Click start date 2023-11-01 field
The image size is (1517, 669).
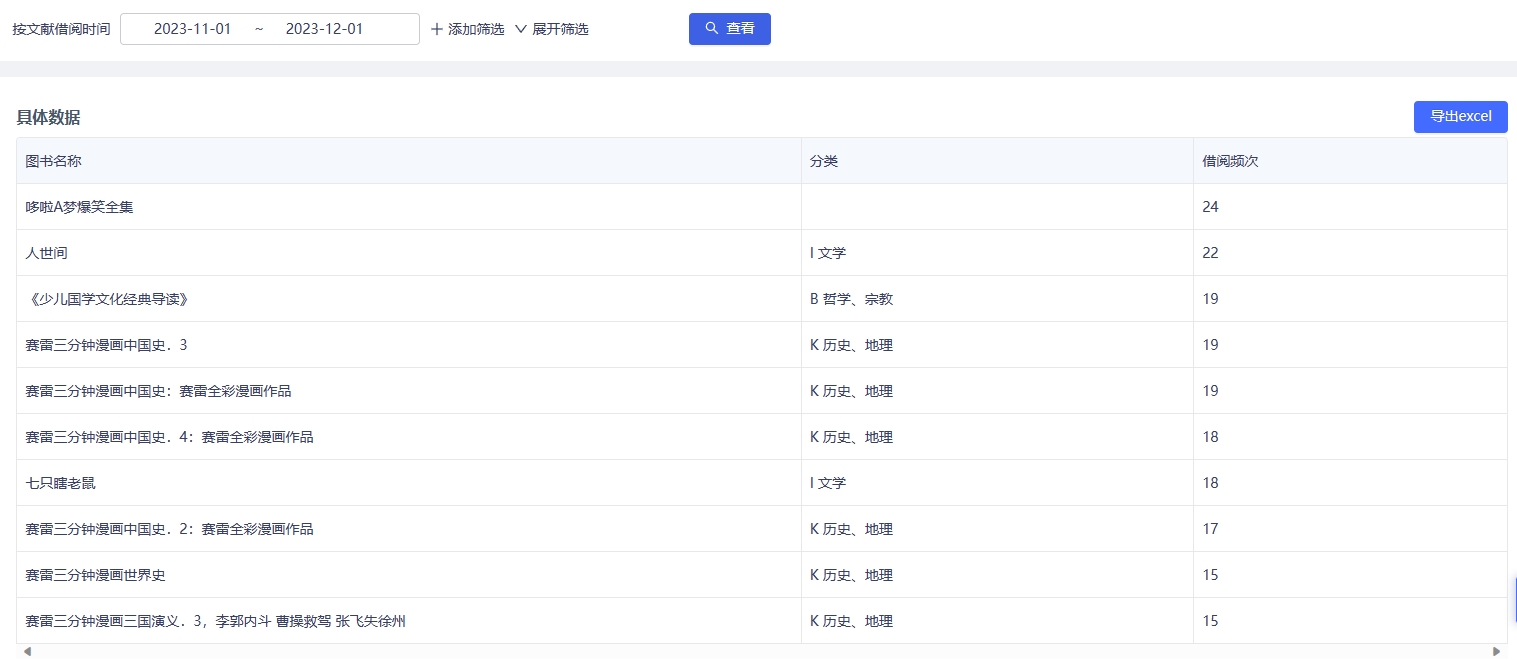coord(192,29)
